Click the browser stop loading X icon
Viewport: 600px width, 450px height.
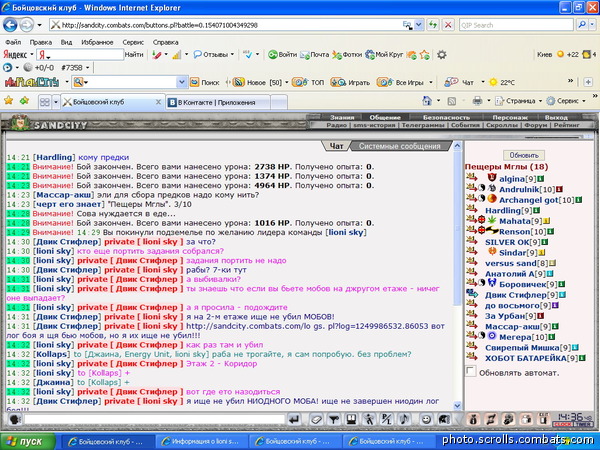[x=448, y=25]
